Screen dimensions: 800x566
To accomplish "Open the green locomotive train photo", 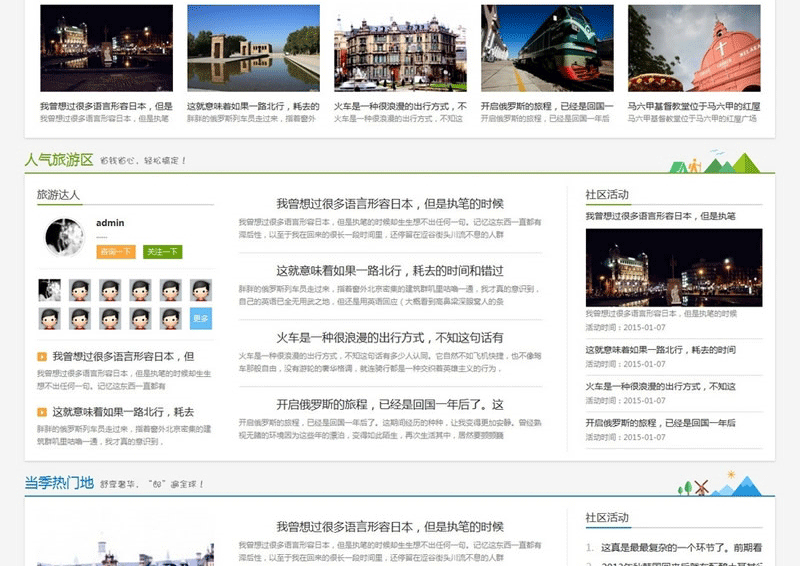I will coord(547,48).
